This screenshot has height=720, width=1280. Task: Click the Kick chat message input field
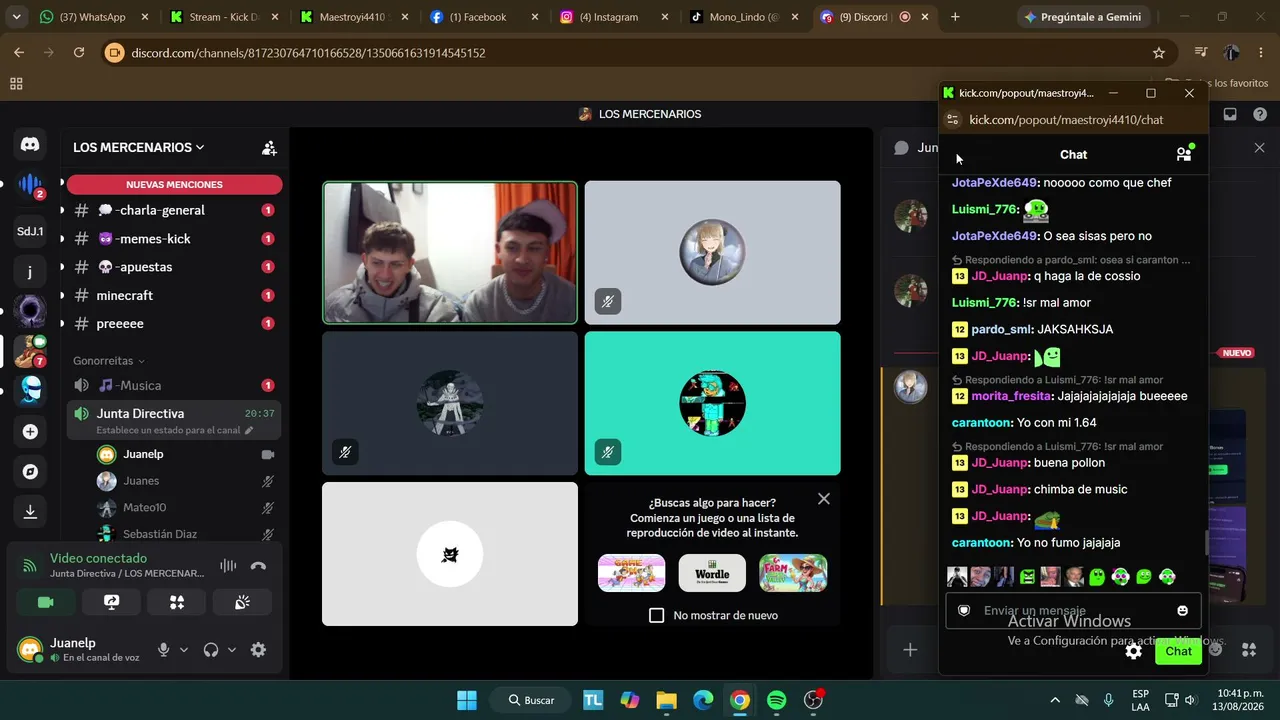click(x=1074, y=611)
